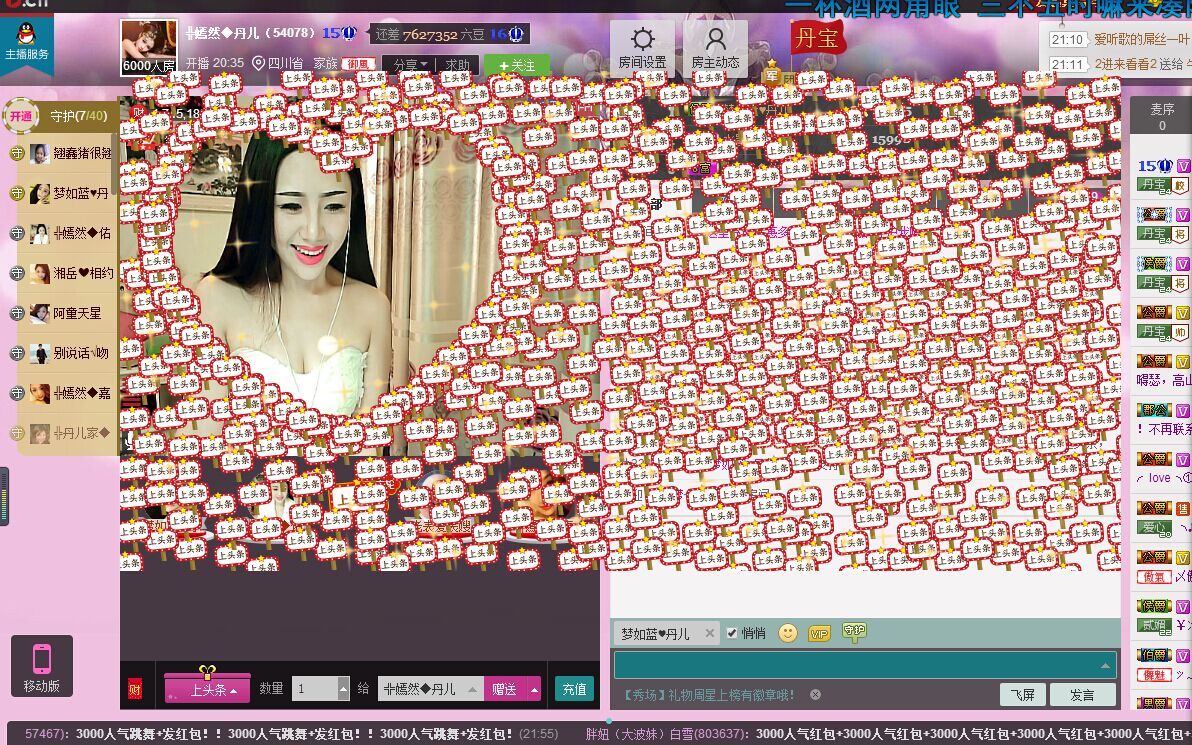Select guardian 湘岳♥相约 in list
This screenshot has width=1192, height=745.
(x=65, y=274)
